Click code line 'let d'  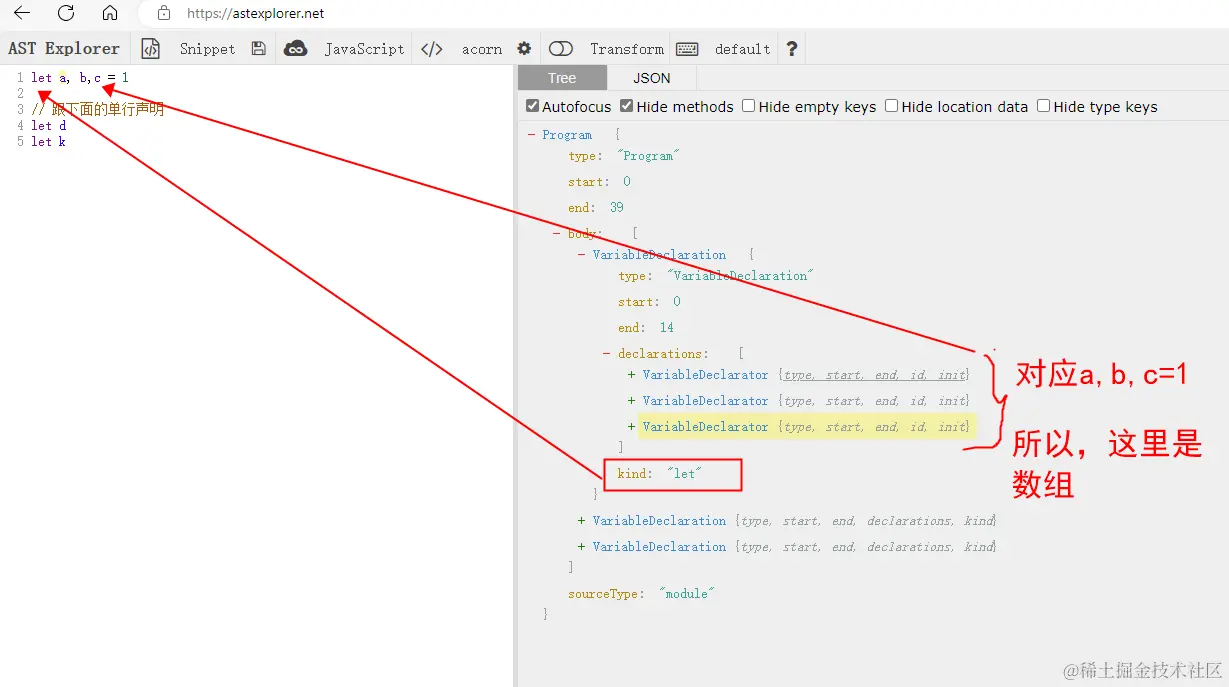49,126
